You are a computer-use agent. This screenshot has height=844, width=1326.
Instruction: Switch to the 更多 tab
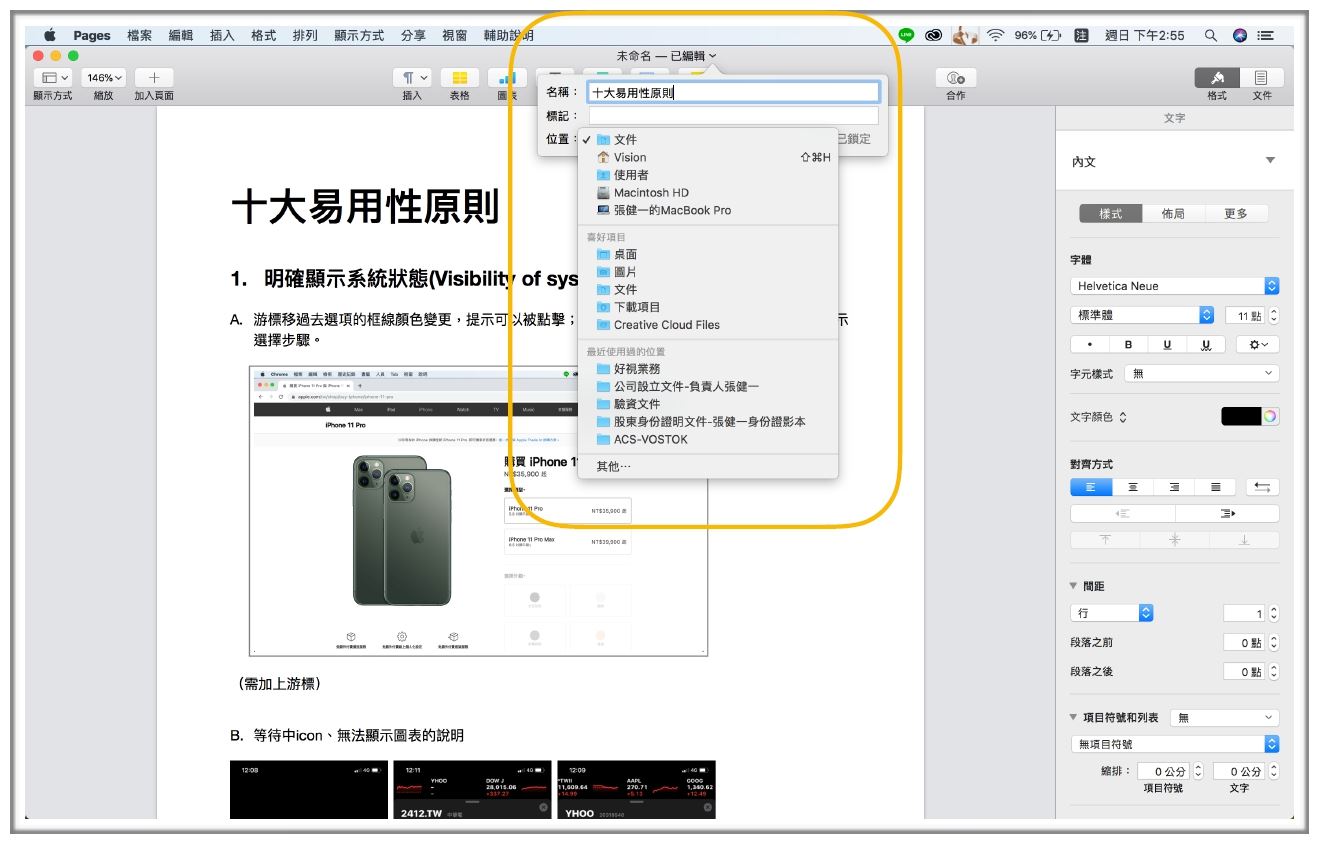coord(1236,214)
